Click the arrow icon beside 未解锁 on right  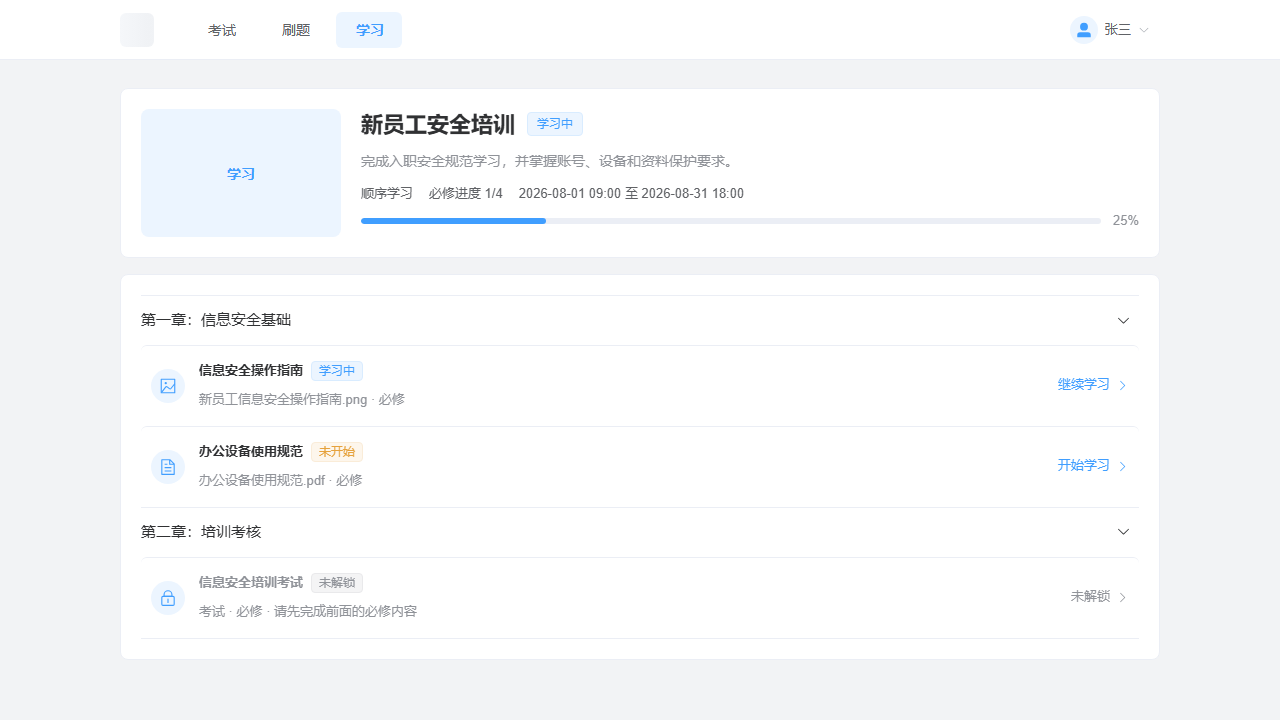1123,598
